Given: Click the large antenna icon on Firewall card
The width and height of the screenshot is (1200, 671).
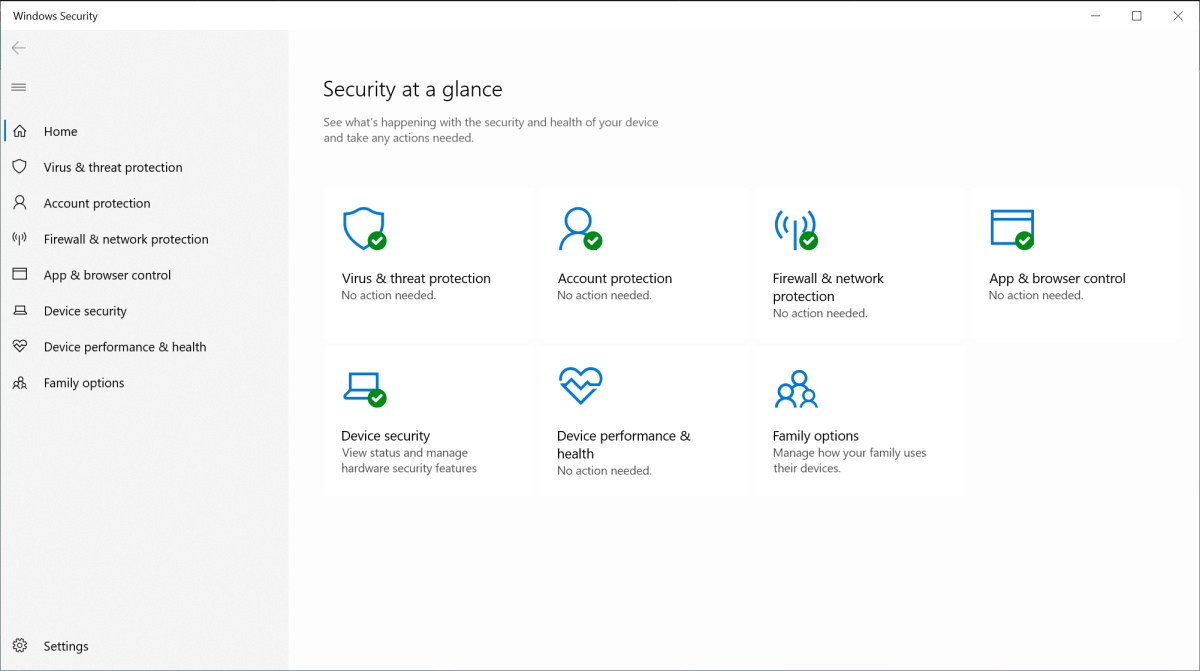Looking at the screenshot, I should click(796, 230).
